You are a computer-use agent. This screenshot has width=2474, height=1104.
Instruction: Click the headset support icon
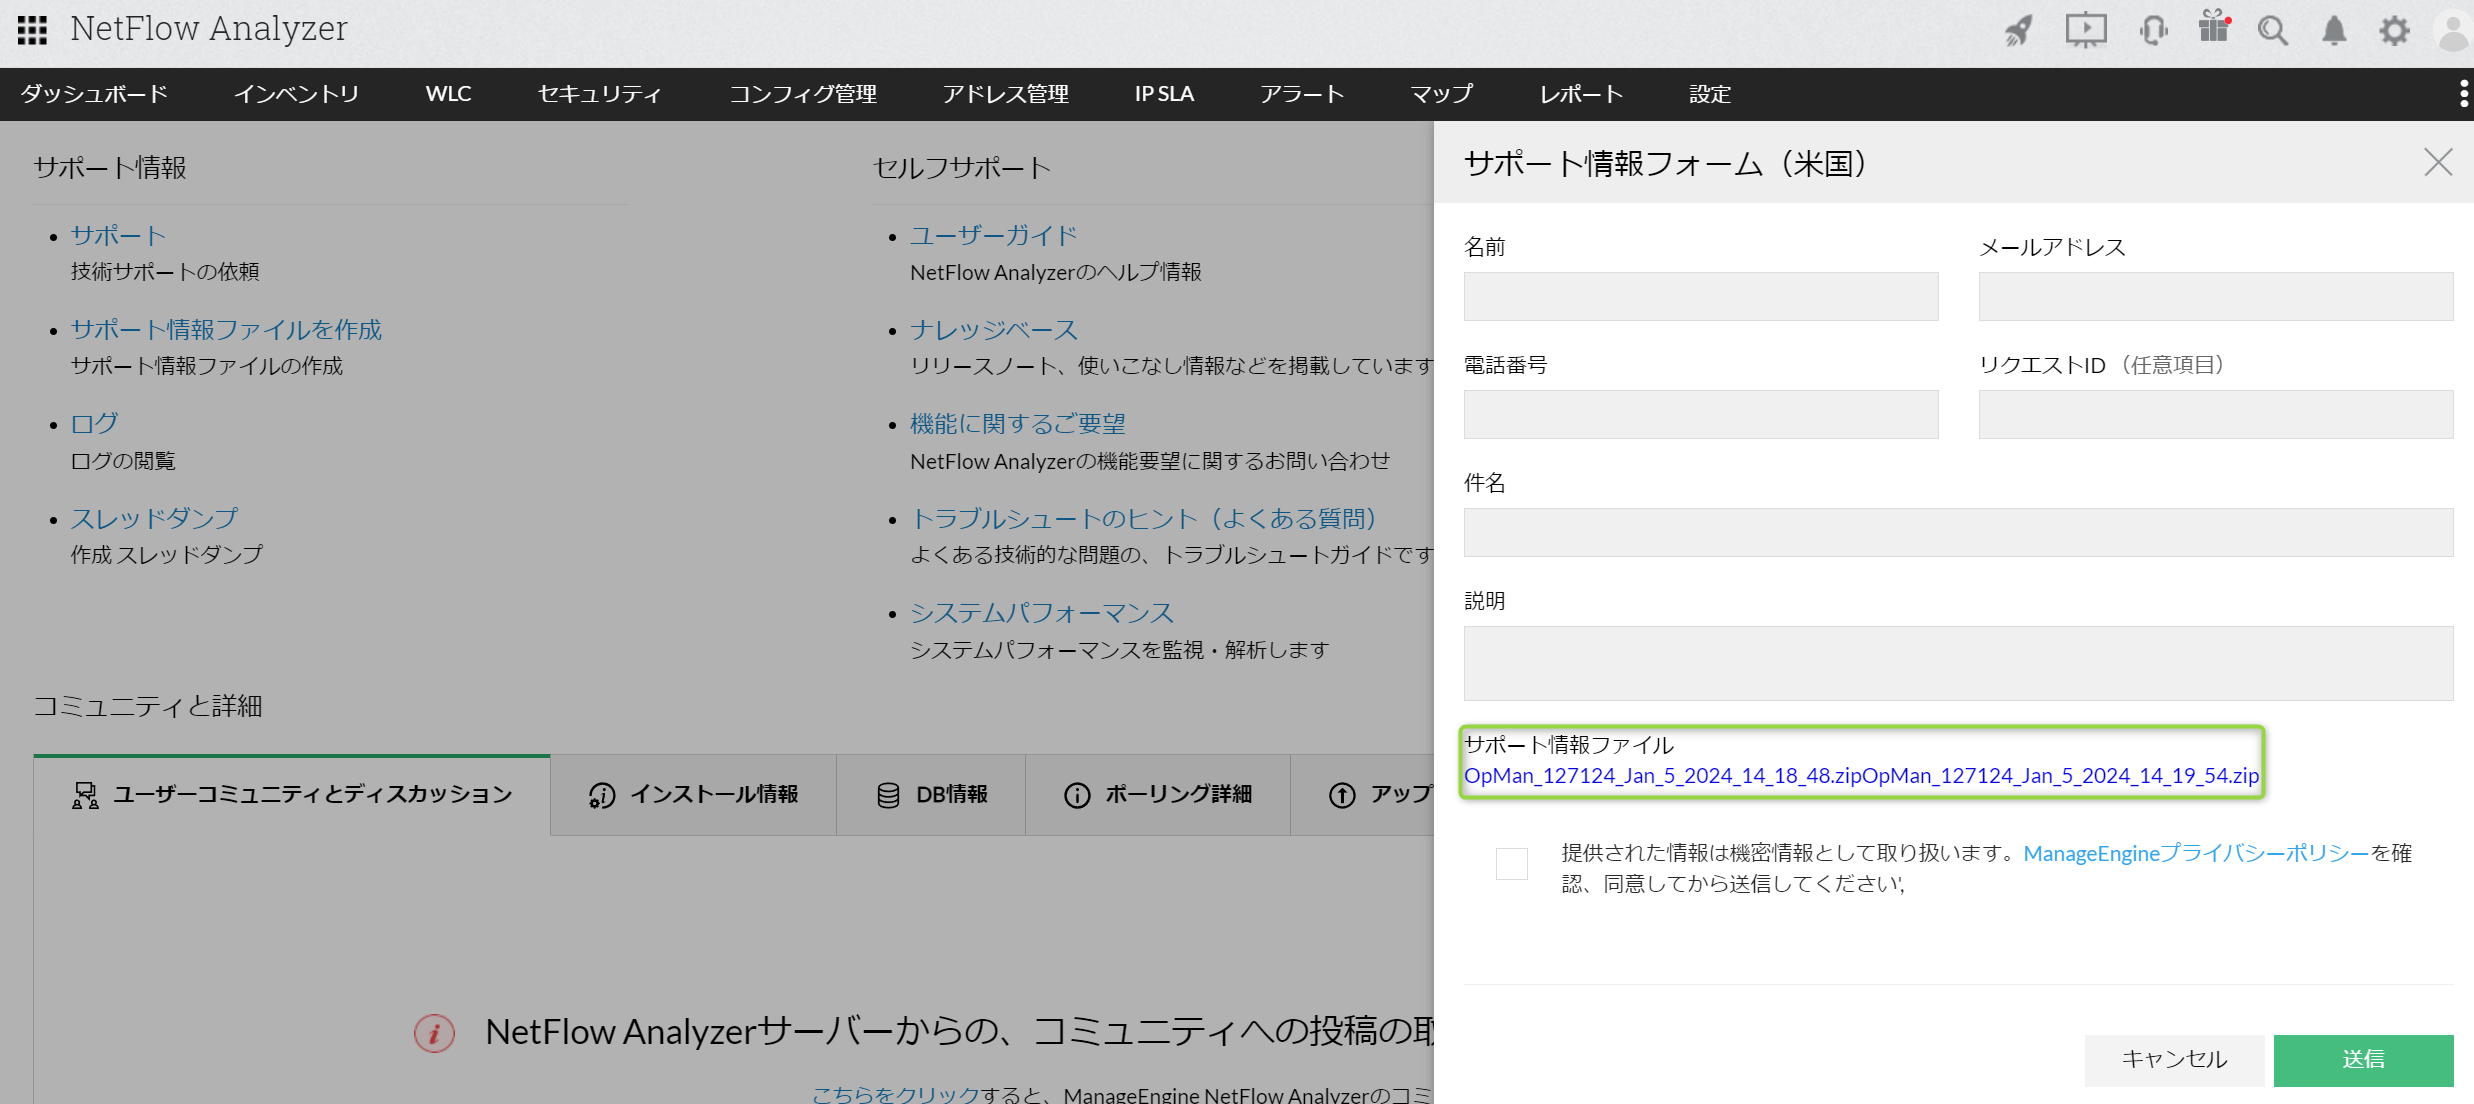pyautogui.click(x=2153, y=31)
